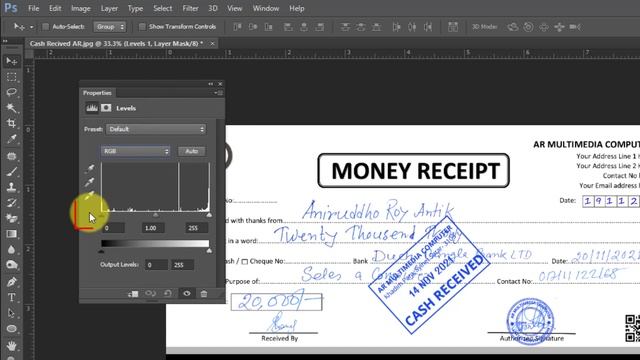Select the Gradient tool
This screenshot has height=360, width=640.
11,234
